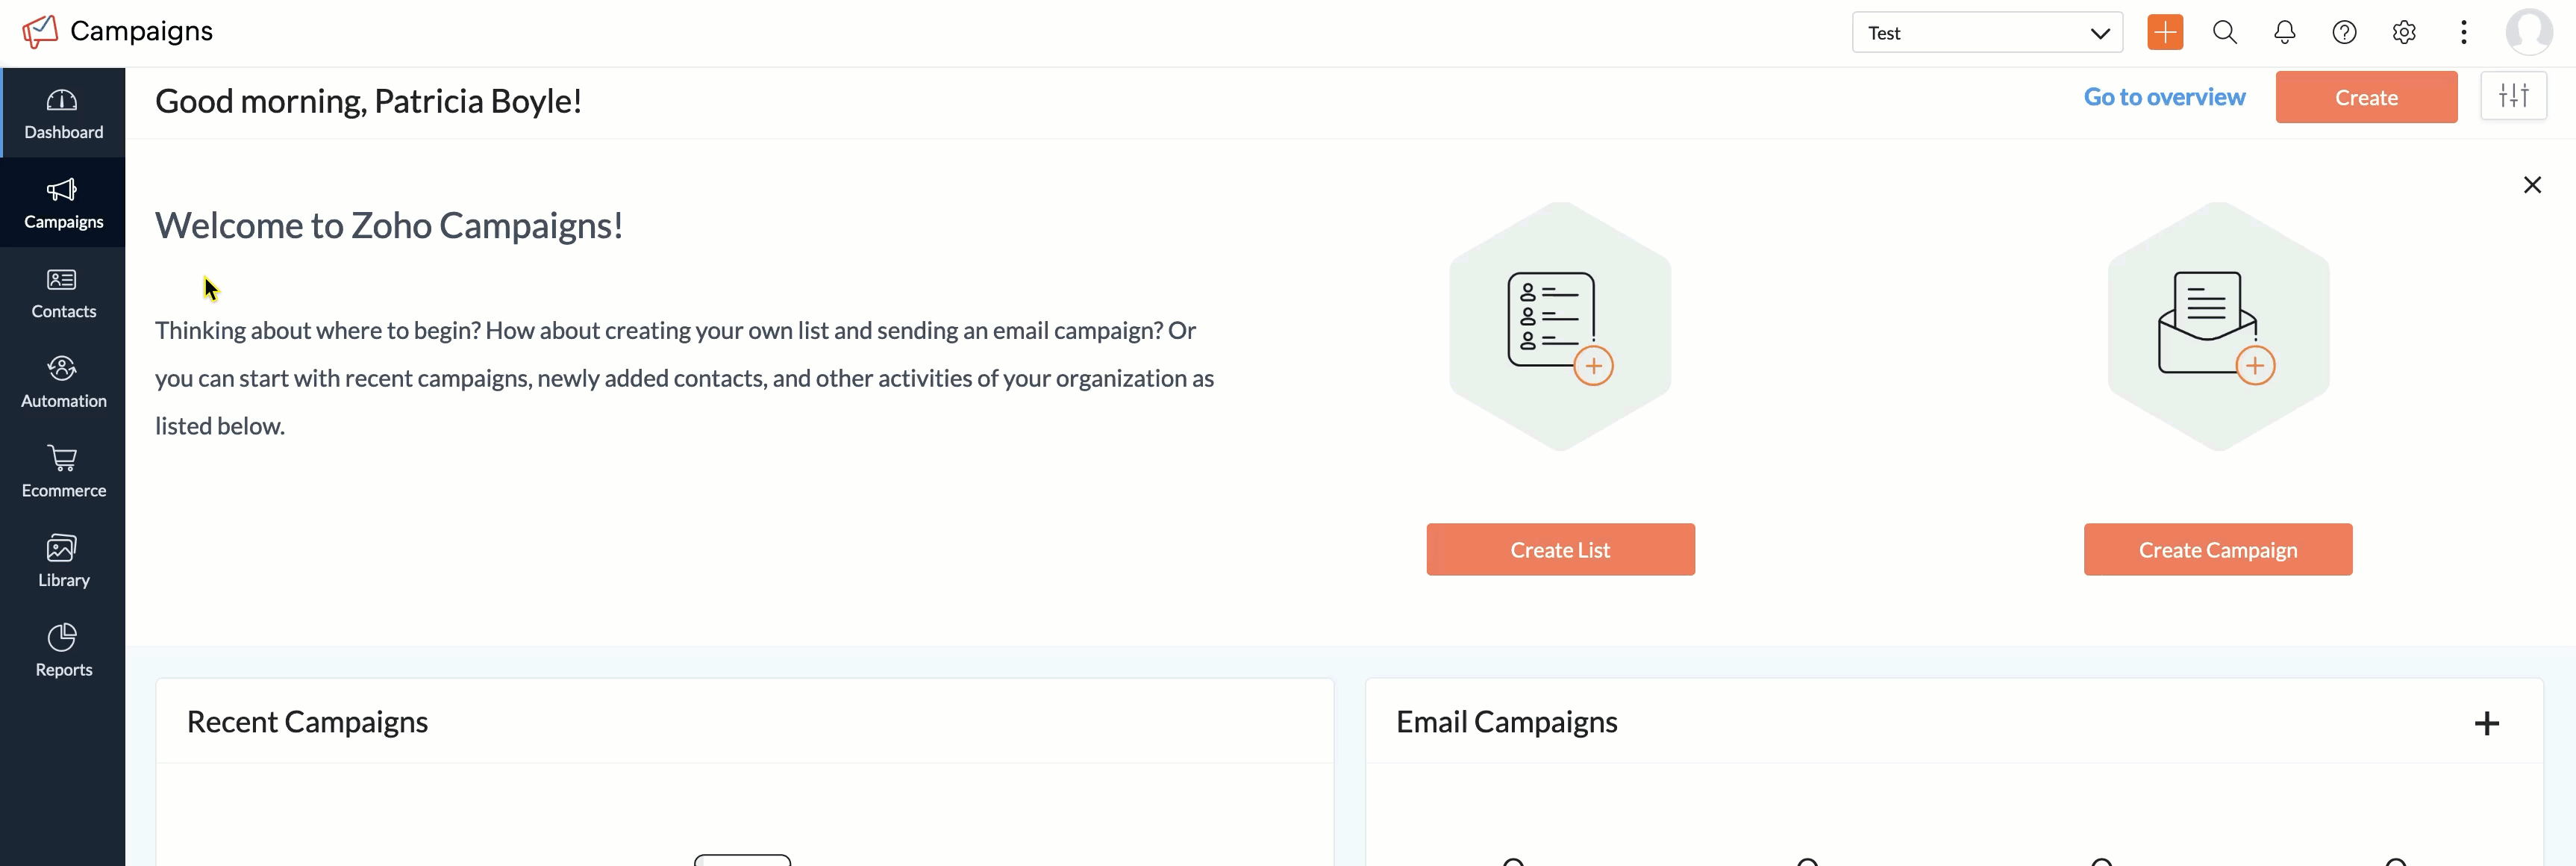The image size is (2576, 866).
Task: Open the Automation section
Action: [x=62, y=382]
